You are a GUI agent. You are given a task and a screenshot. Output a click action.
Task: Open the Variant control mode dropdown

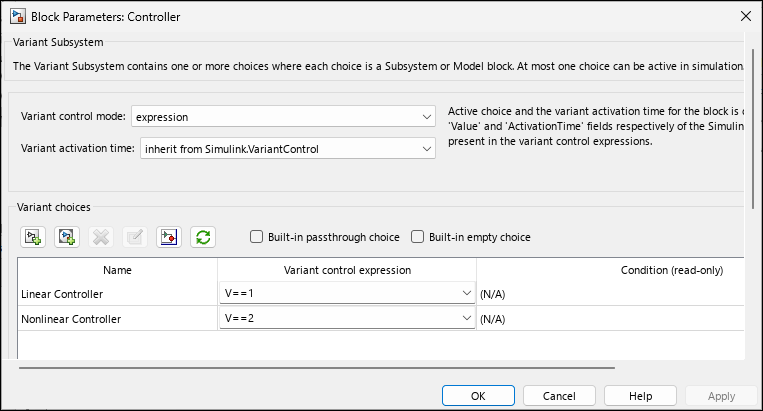283,117
